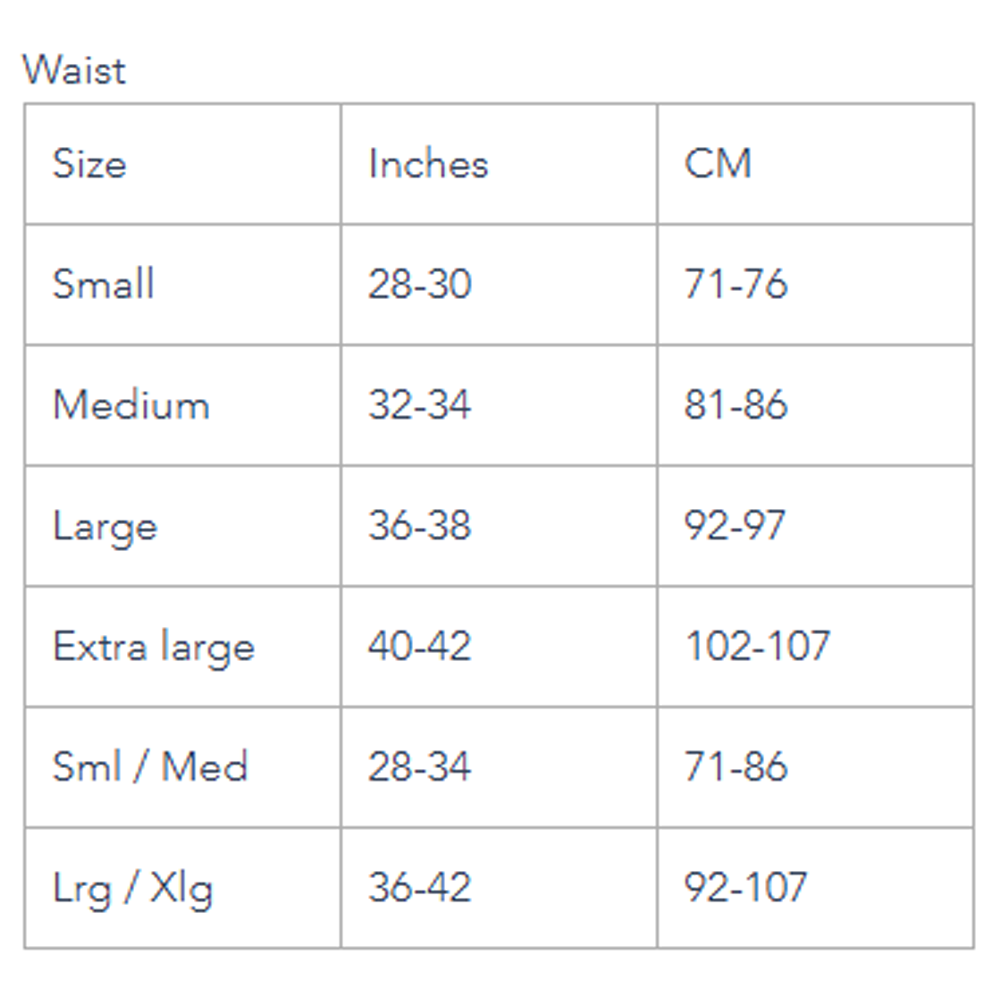
Task: Click the Extra large row label
Action: [154, 647]
